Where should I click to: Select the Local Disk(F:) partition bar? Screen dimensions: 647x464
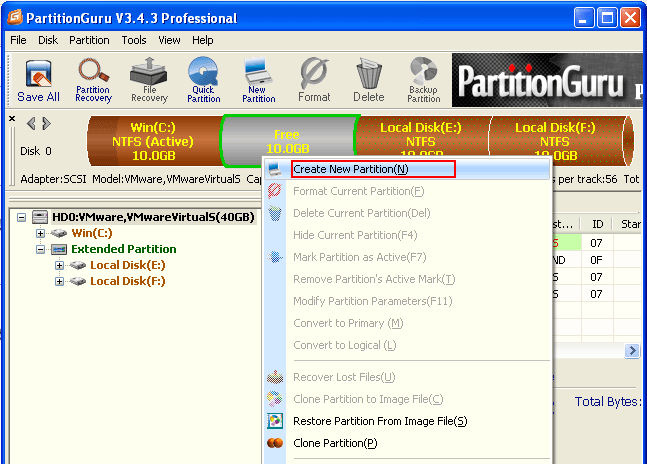[558, 141]
